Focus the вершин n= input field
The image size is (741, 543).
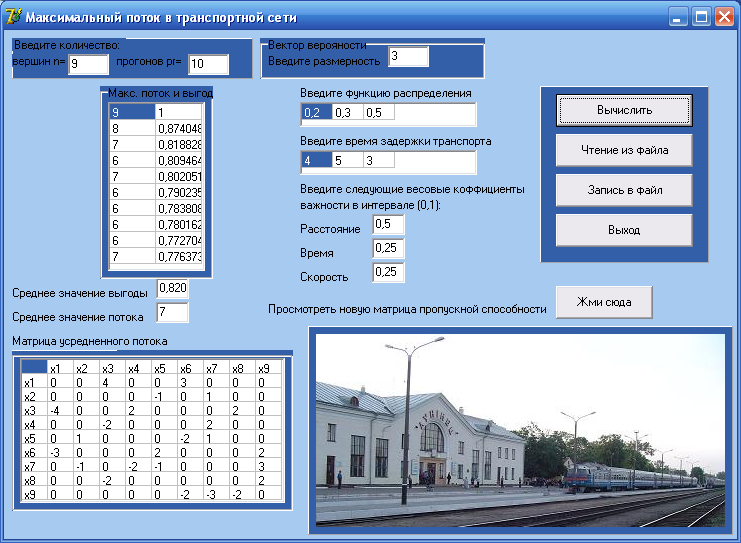point(88,64)
